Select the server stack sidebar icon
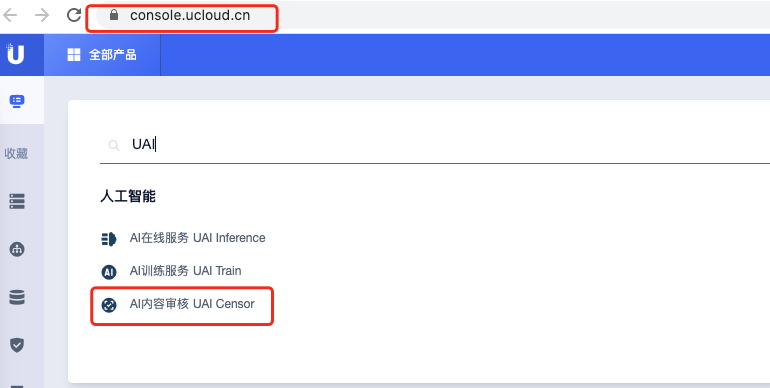The image size is (770, 388). [x=17, y=201]
